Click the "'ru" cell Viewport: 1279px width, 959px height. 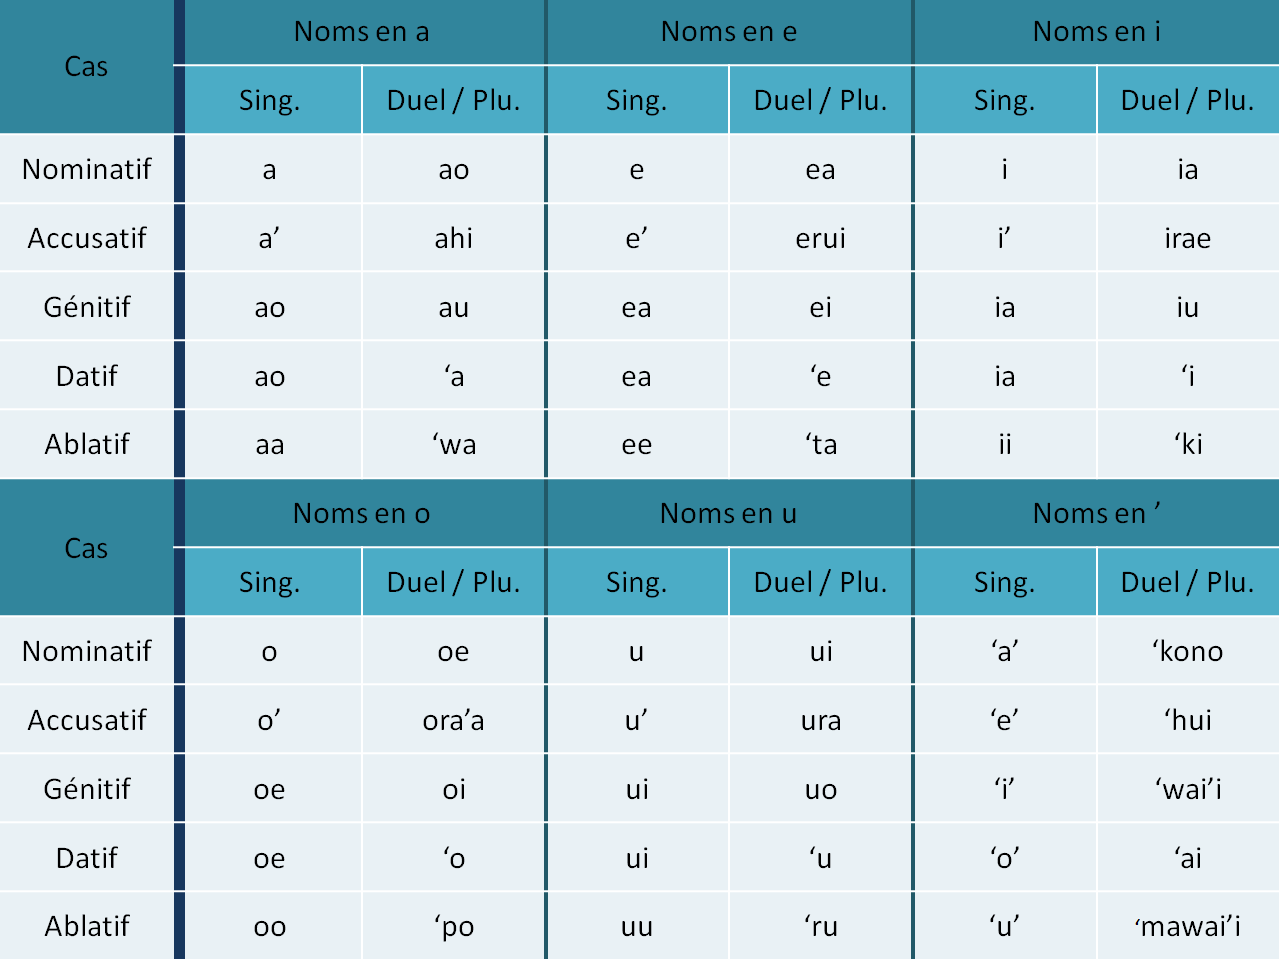(821, 926)
